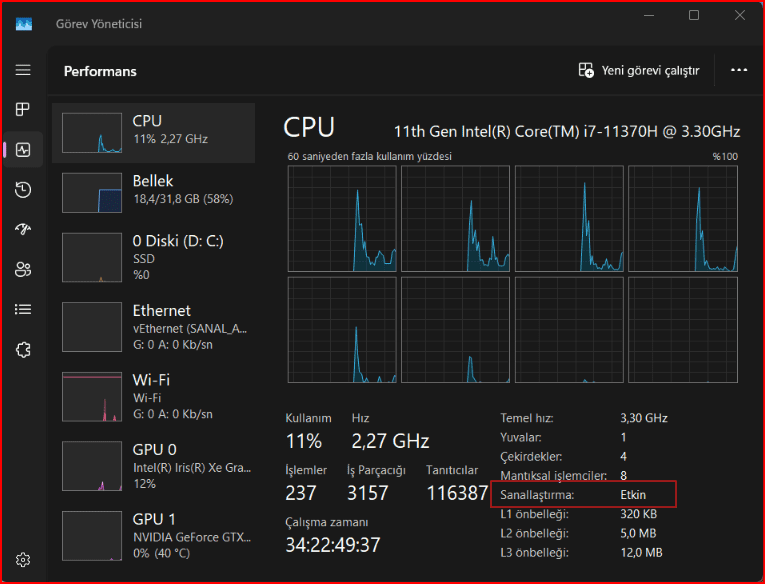Select the Bellek (memory) entry
765x584 pixels.
coord(153,192)
